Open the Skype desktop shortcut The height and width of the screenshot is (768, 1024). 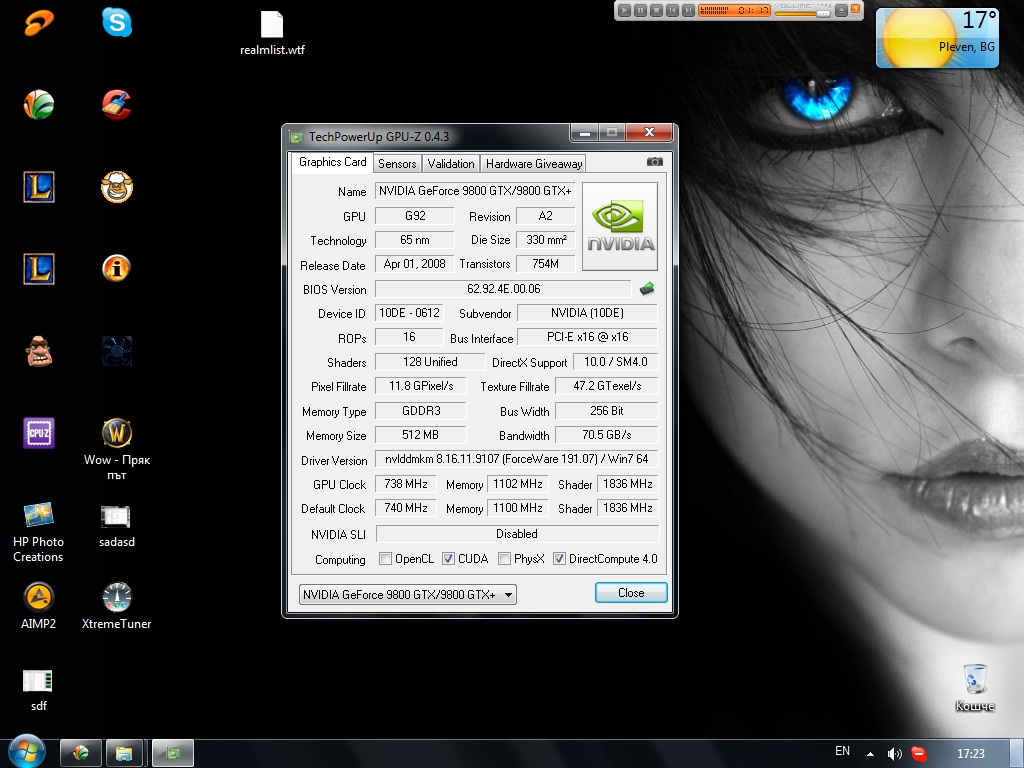click(117, 22)
